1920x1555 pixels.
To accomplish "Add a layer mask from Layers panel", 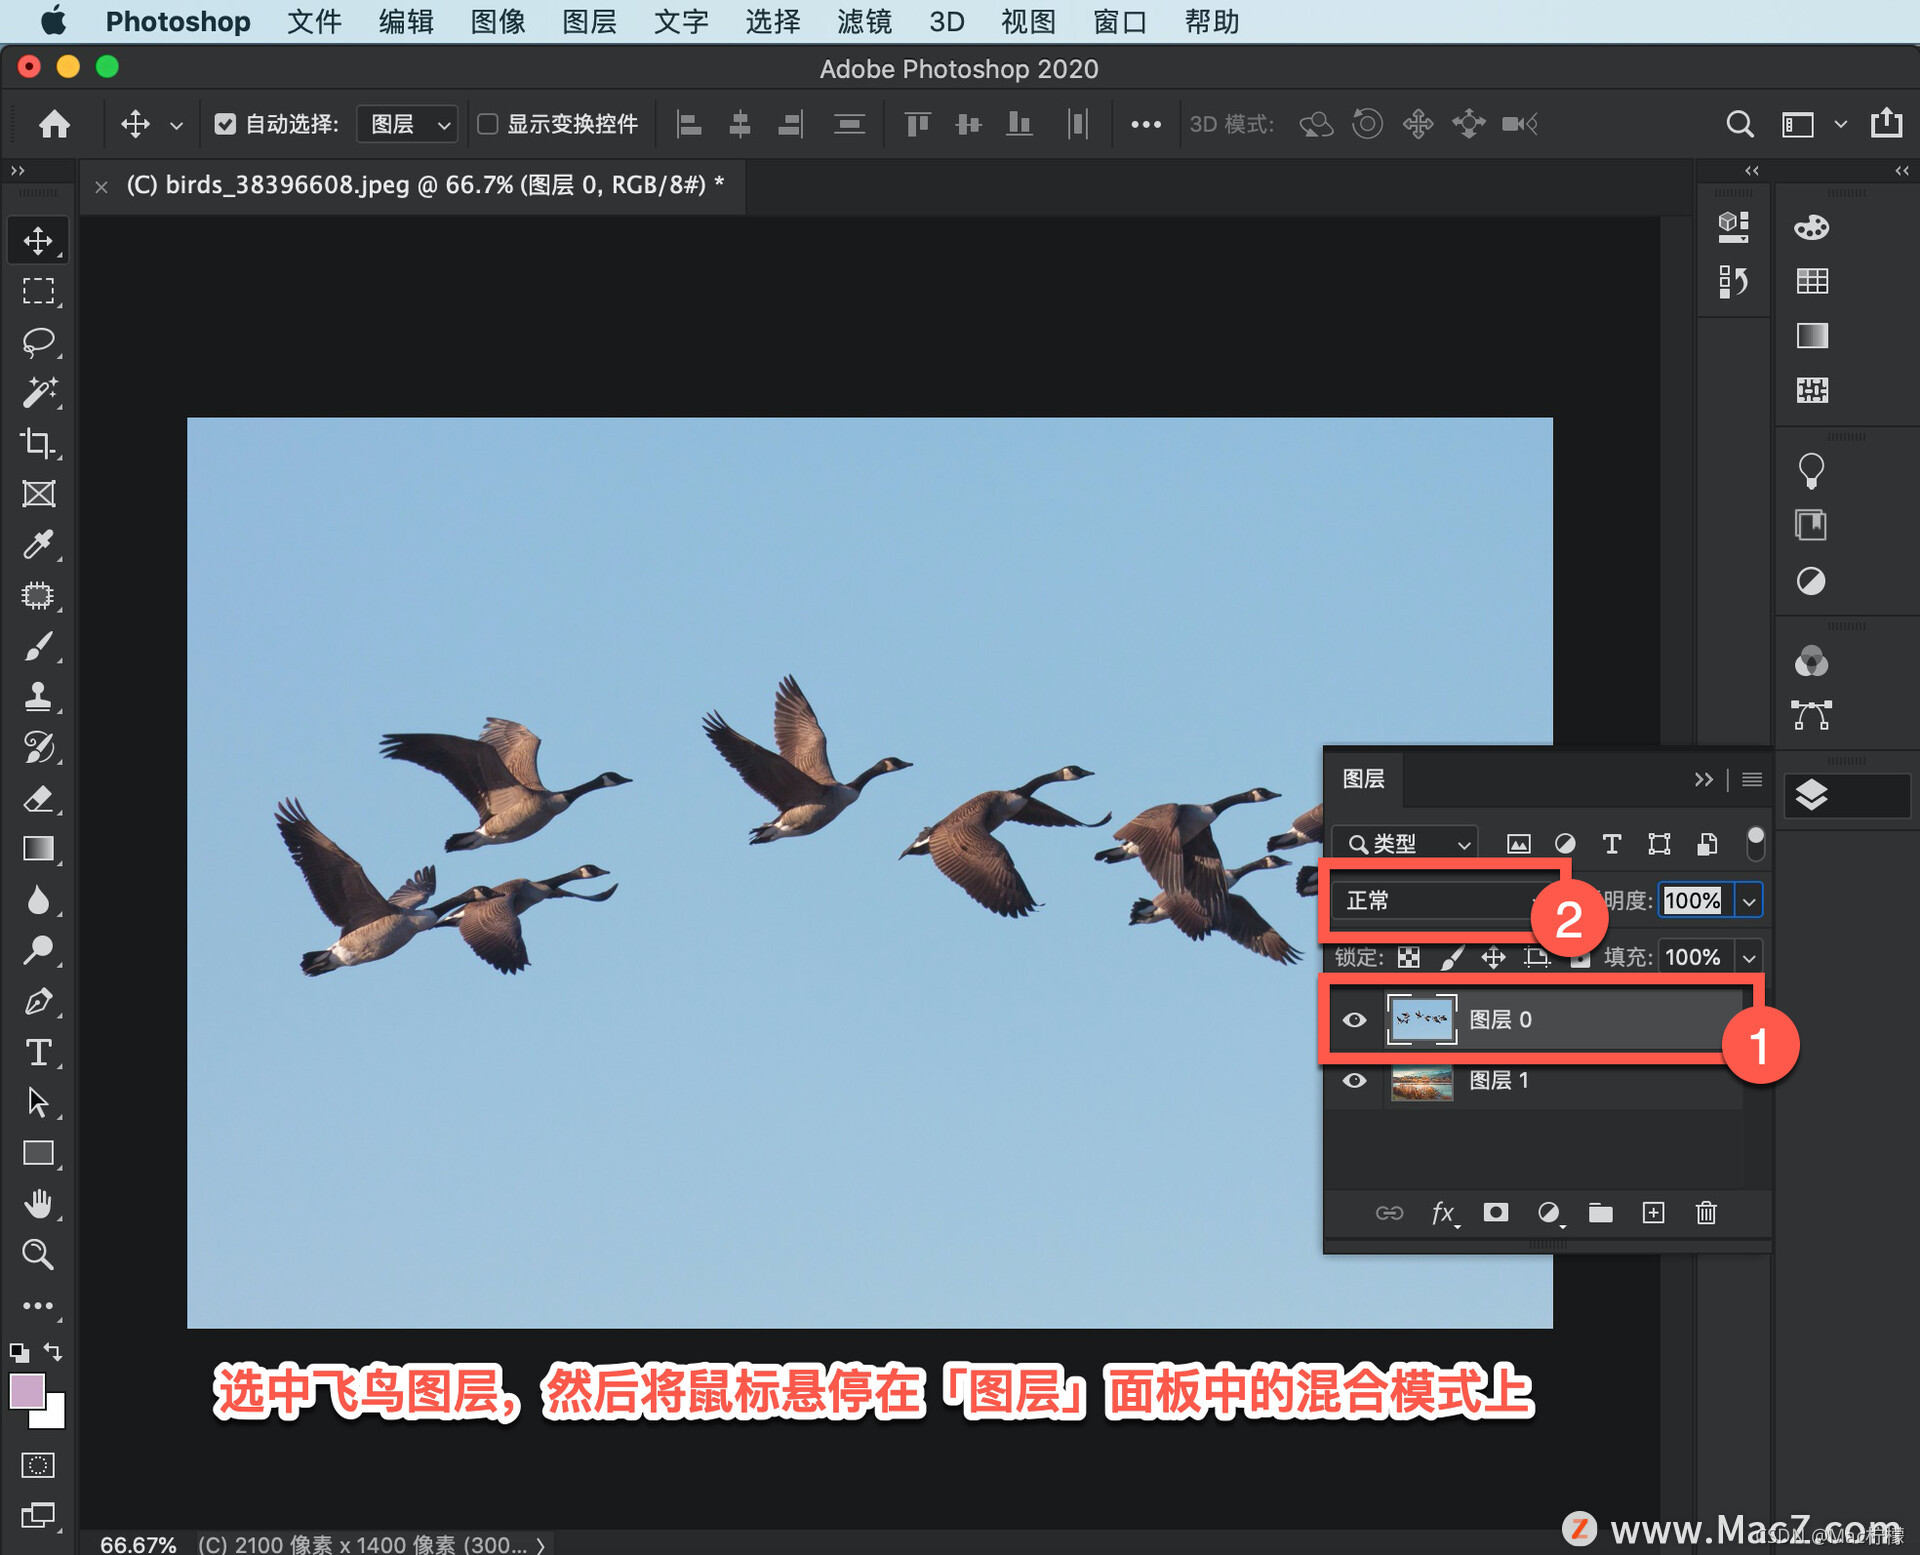I will tap(1495, 1213).
